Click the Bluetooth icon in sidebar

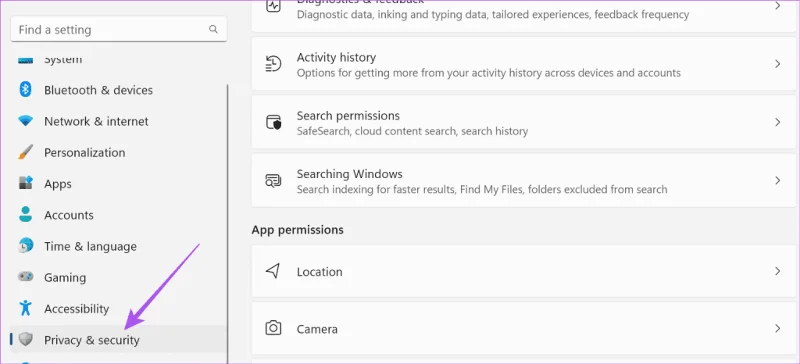click(26, 90)
